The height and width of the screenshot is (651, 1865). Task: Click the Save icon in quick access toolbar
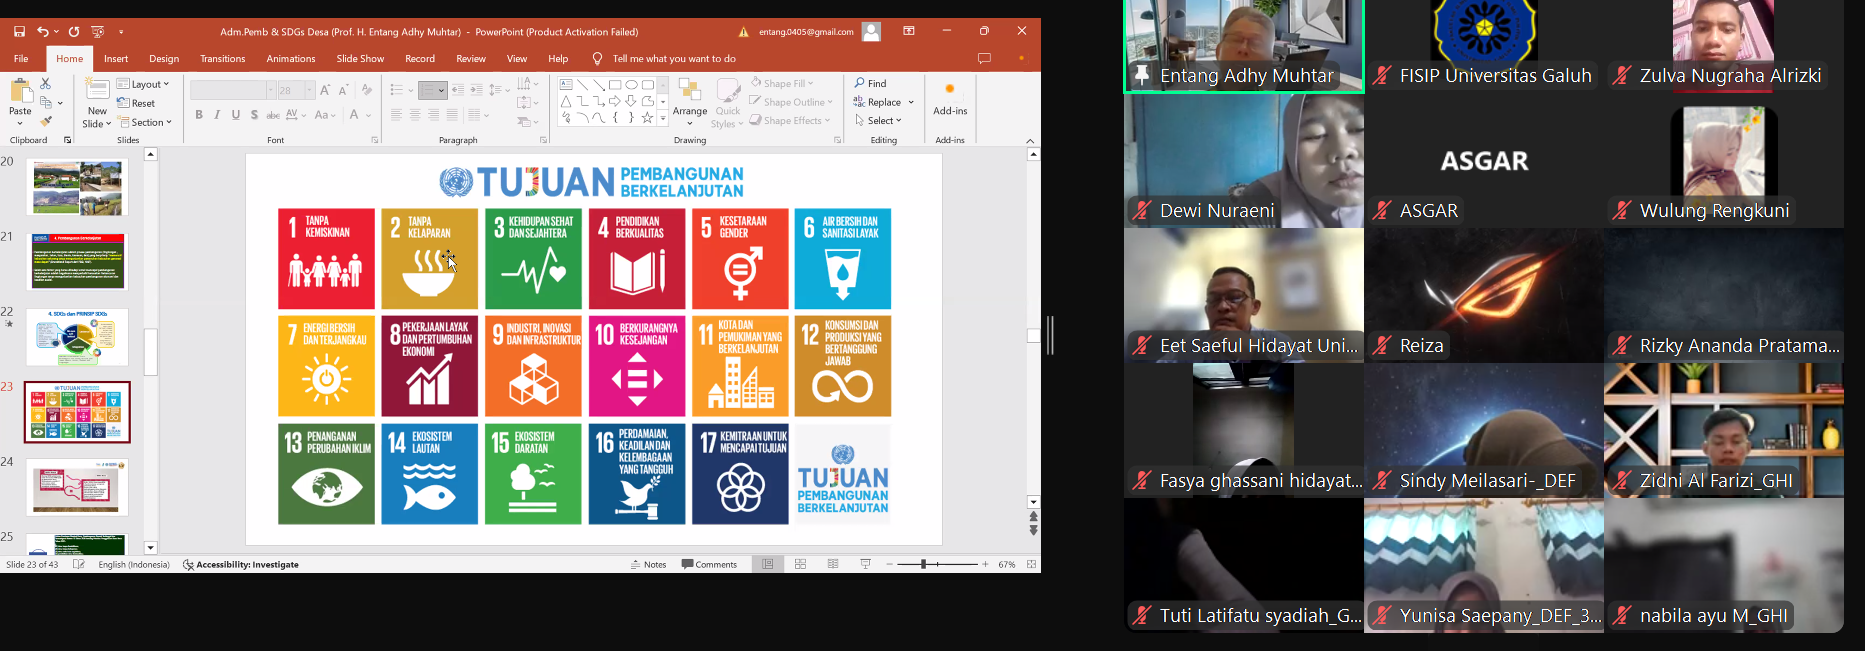point(20,32)
